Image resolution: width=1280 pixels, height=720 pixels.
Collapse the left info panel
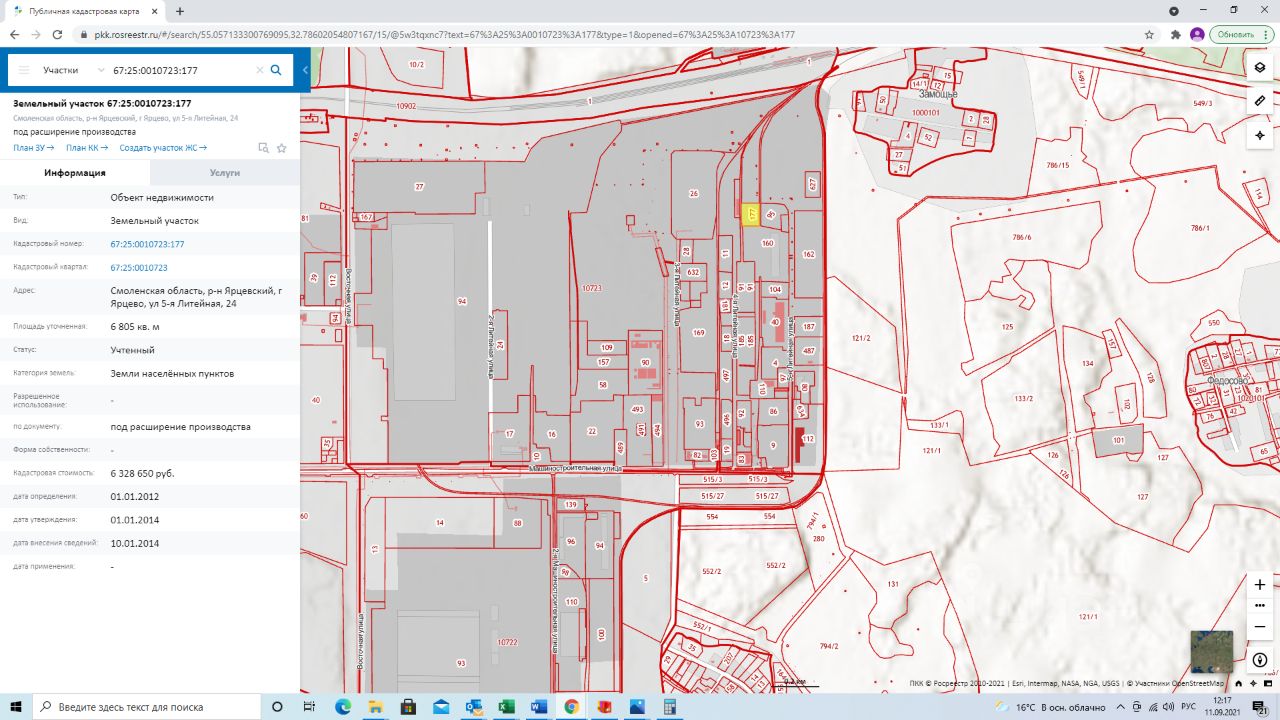305,71
